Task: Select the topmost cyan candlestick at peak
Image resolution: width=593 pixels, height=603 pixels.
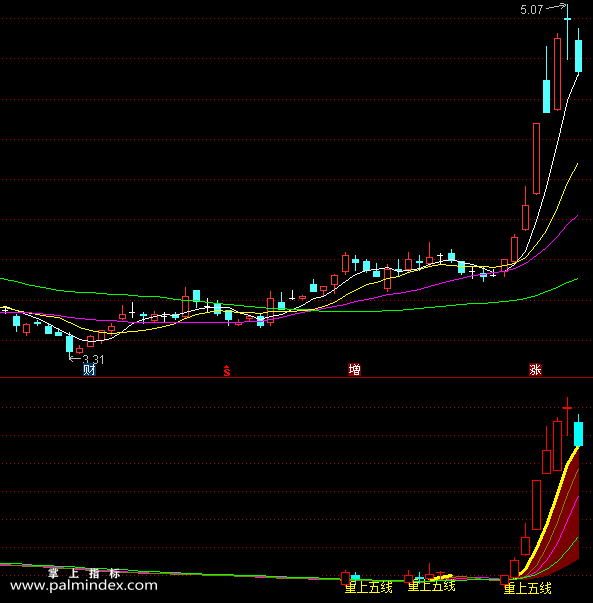Action: pos(567,32)
